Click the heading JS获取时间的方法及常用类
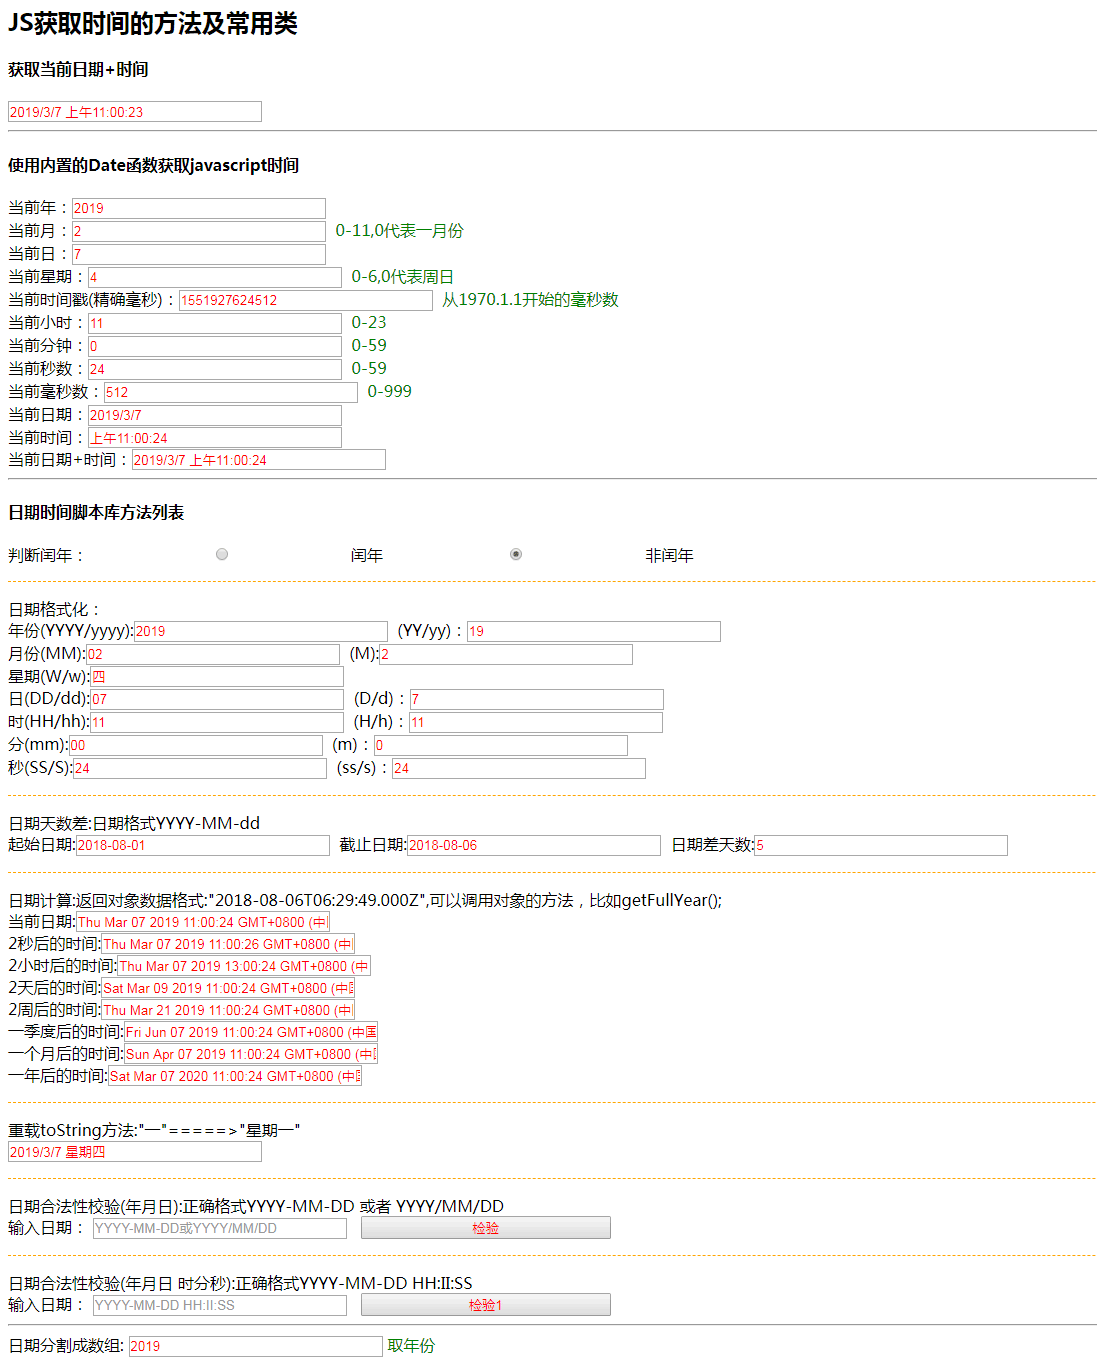The height and width of the screenshot is (1360, 1097). [x=153, y=24]
